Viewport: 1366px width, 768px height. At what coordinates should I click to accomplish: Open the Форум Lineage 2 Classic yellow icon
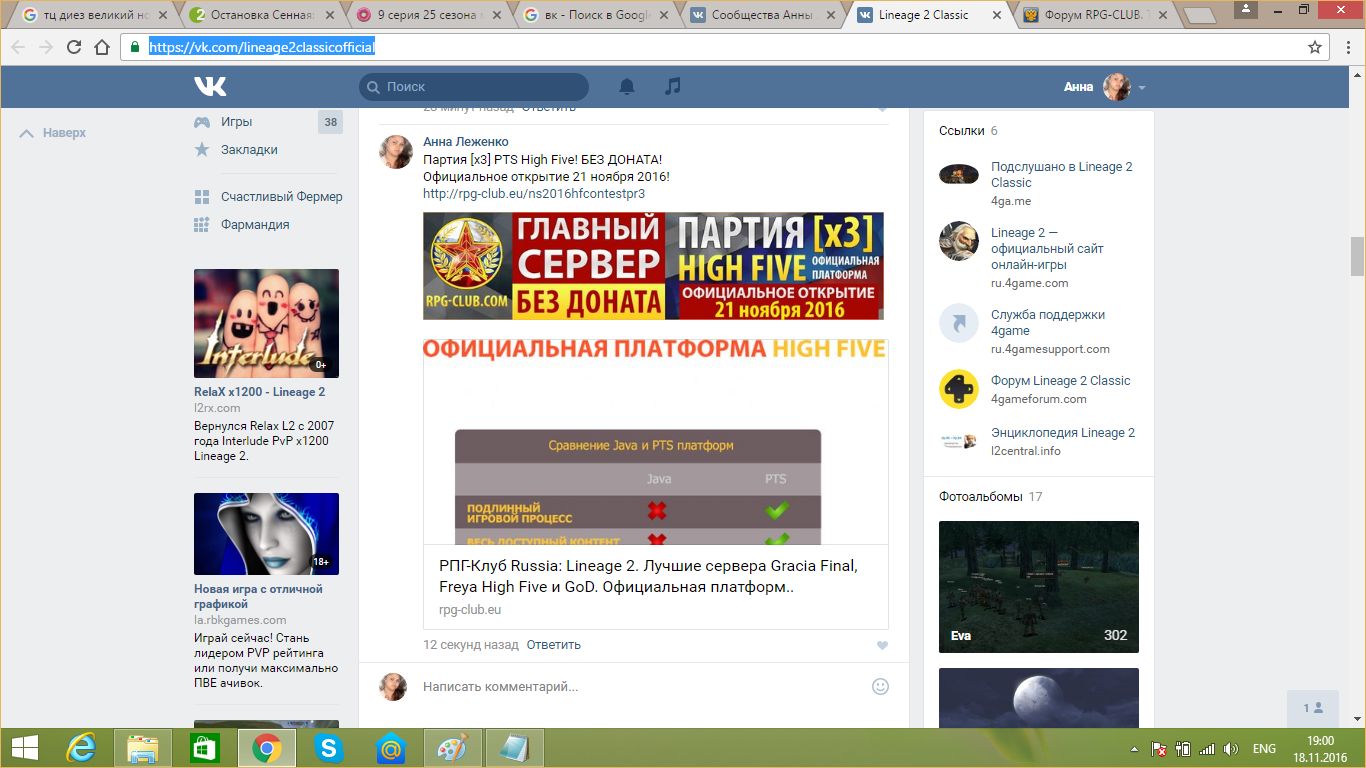pos(959,389)
